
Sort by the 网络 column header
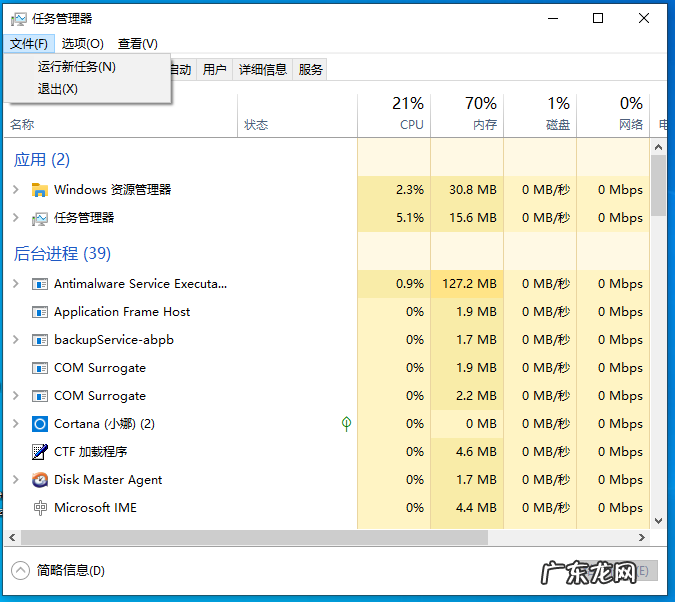(x=613, y=115)
